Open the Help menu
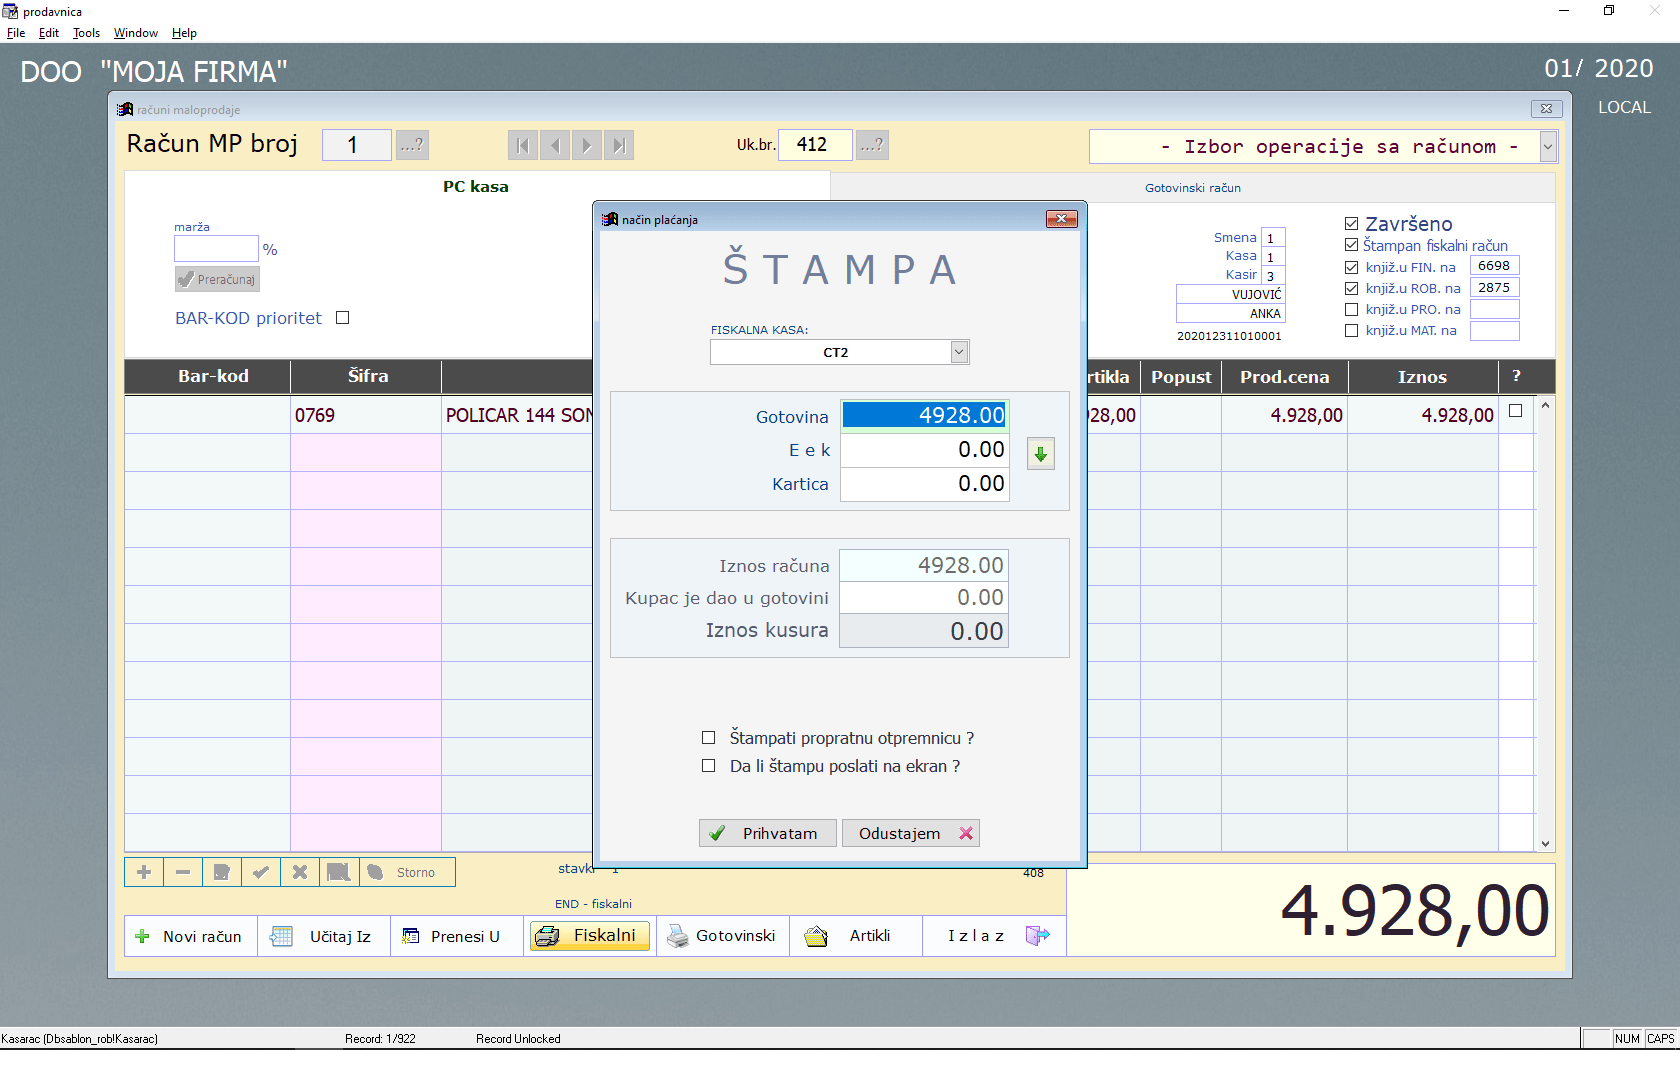Viewport: 1680px width, 1078px height. (184, 33)
